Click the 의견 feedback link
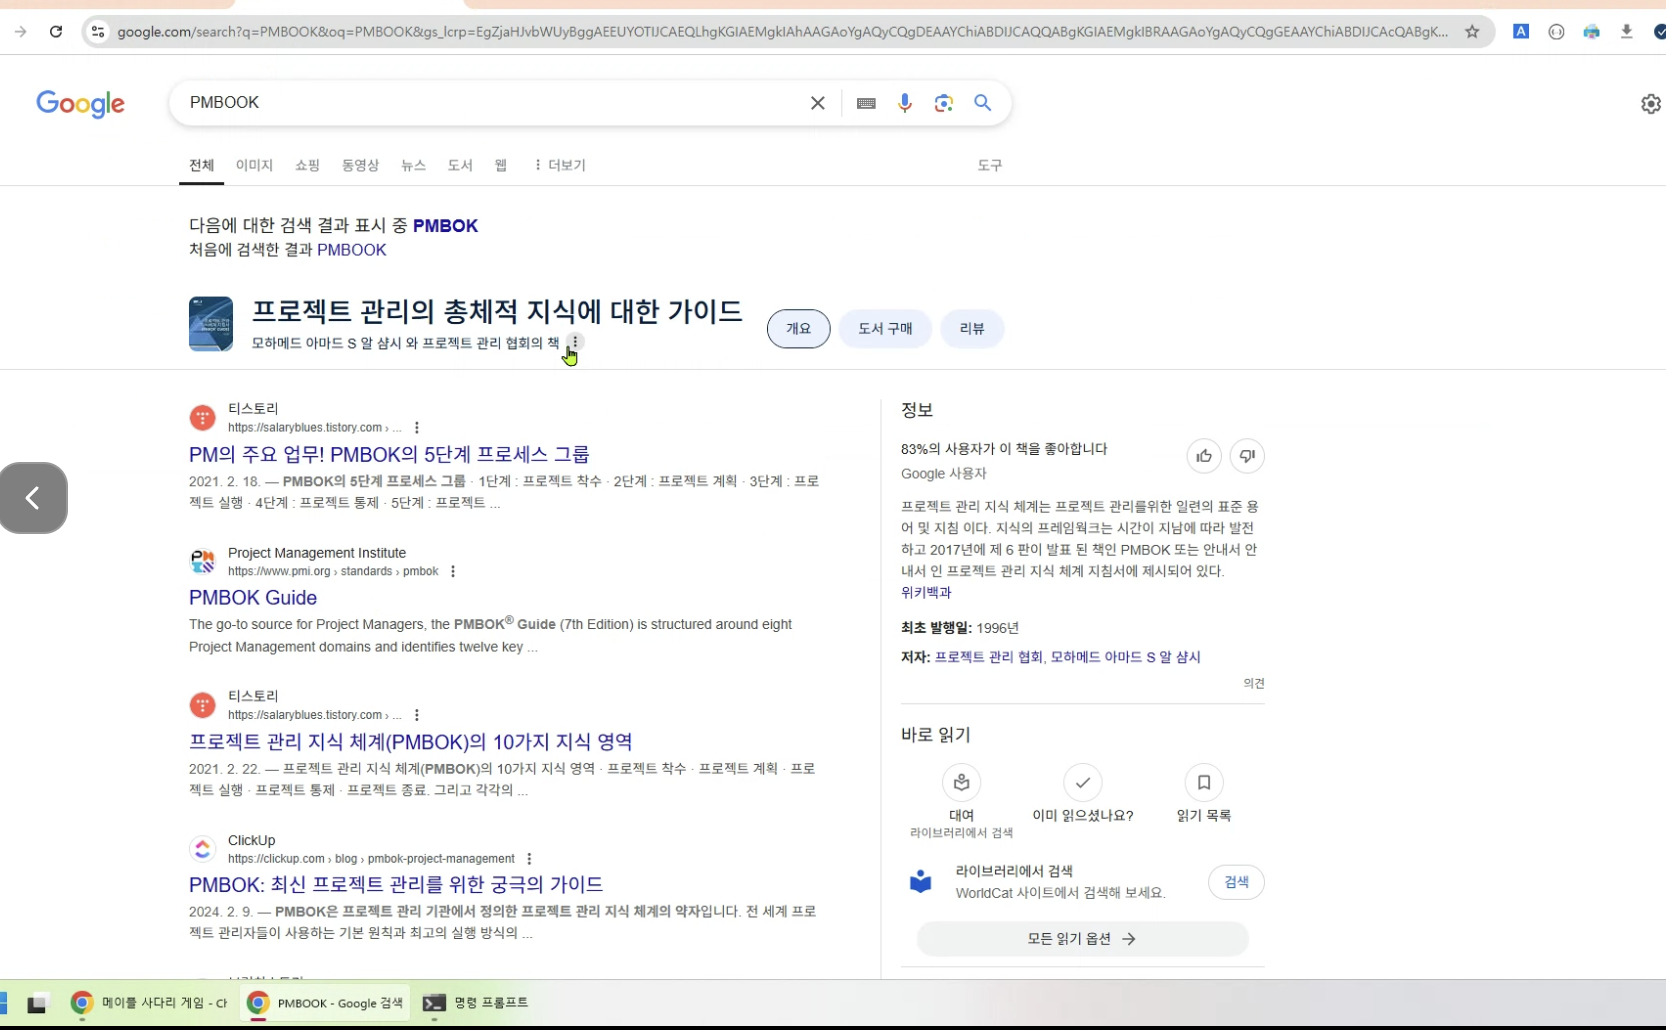The height and width of the screenshot is (1030, 1666). [1254, 683]
